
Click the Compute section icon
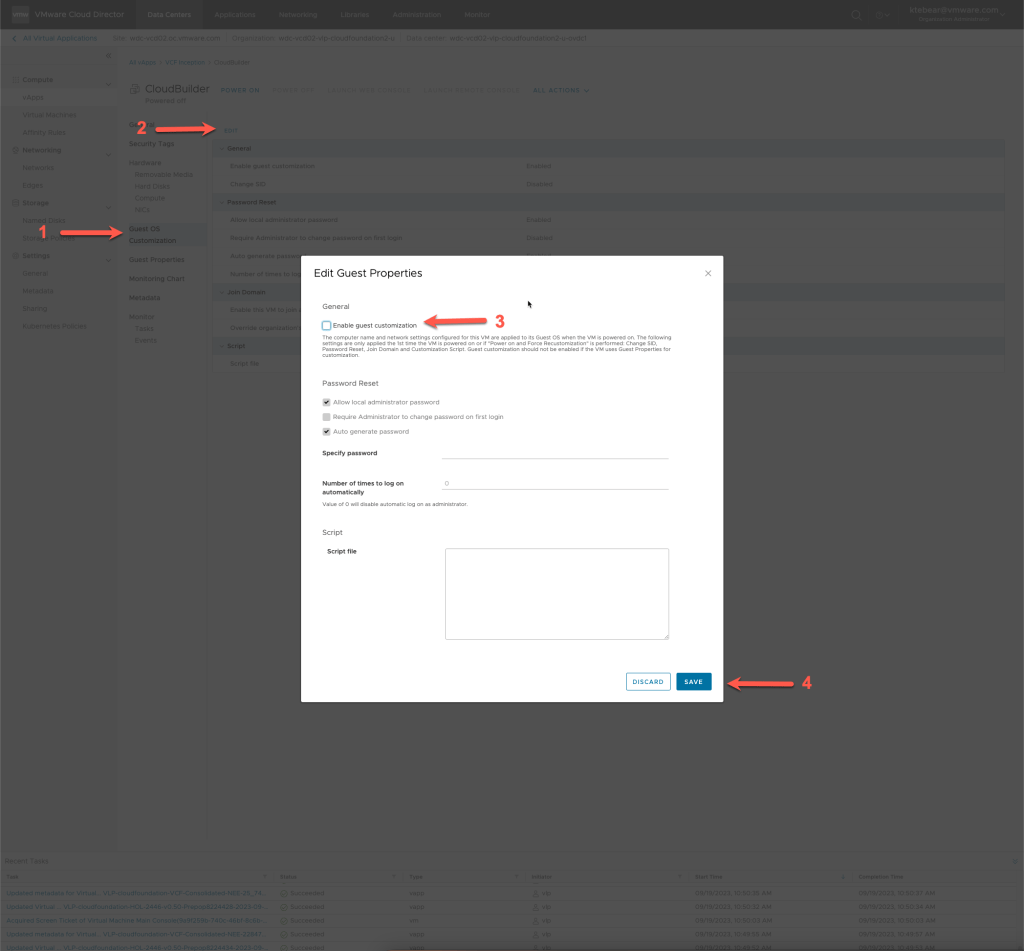point(15,80)
